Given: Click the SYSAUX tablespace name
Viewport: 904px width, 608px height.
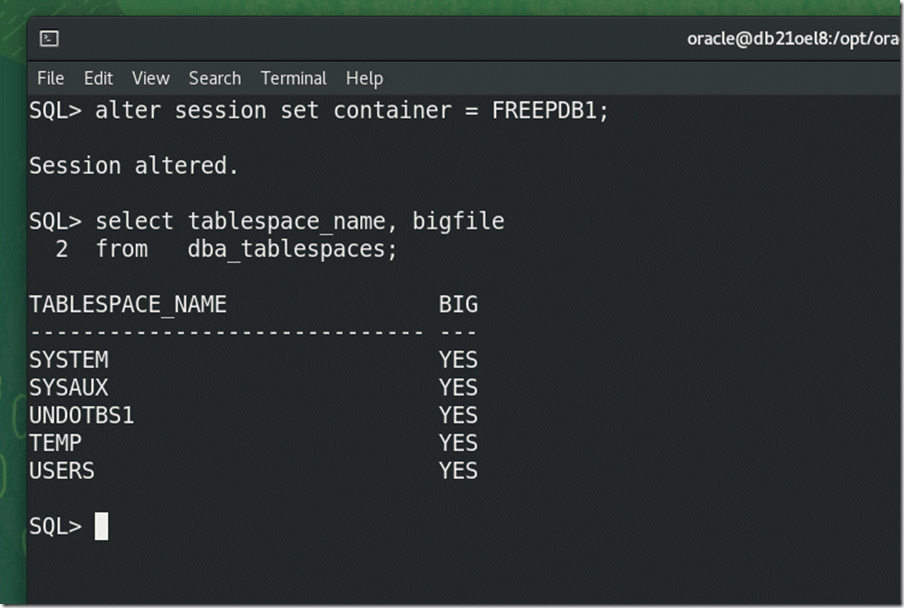Looking at the screenshot, I should coord(69,387).
